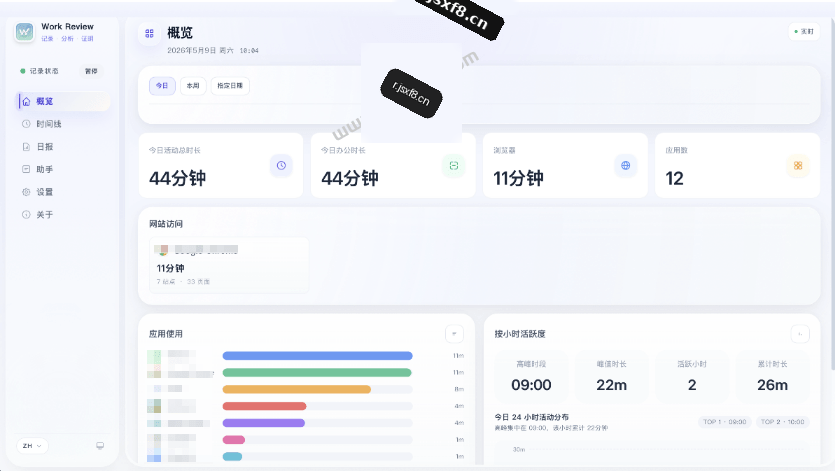Click the peak time 09:00 tile
835x471 pixels.
point(531,377)
